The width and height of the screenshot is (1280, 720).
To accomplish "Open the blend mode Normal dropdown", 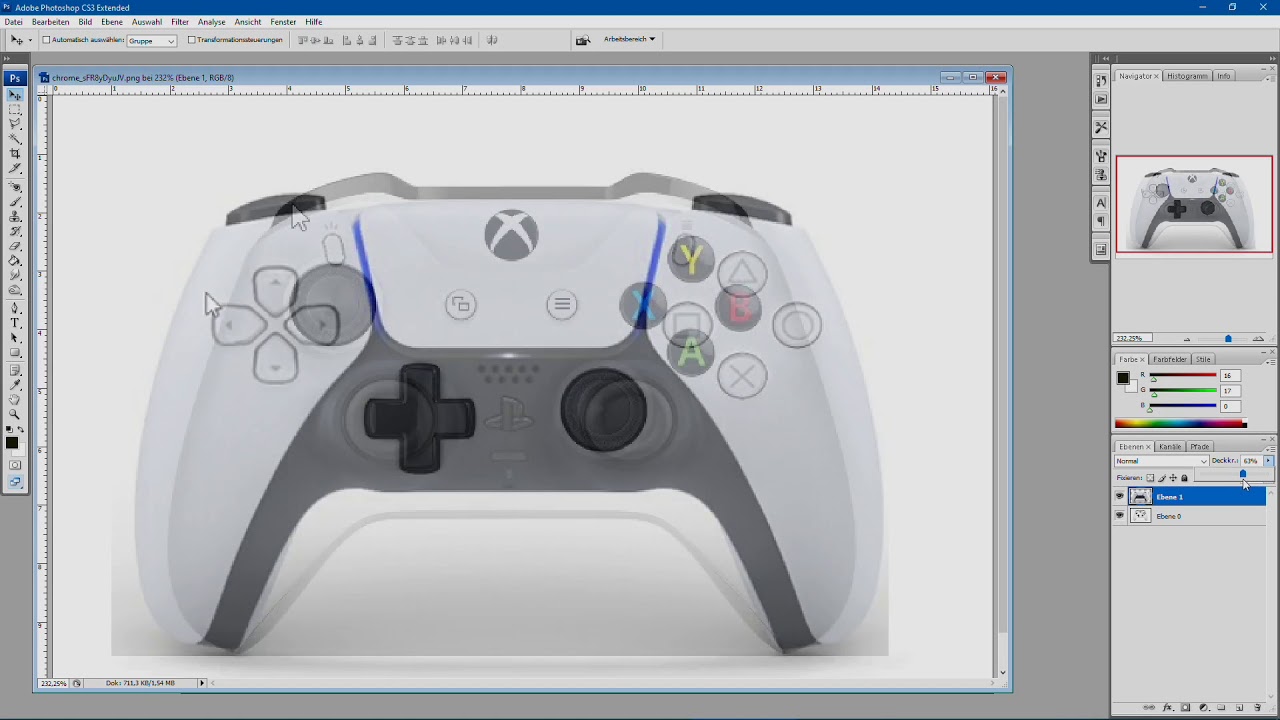I will click(x=1161, y=461).
